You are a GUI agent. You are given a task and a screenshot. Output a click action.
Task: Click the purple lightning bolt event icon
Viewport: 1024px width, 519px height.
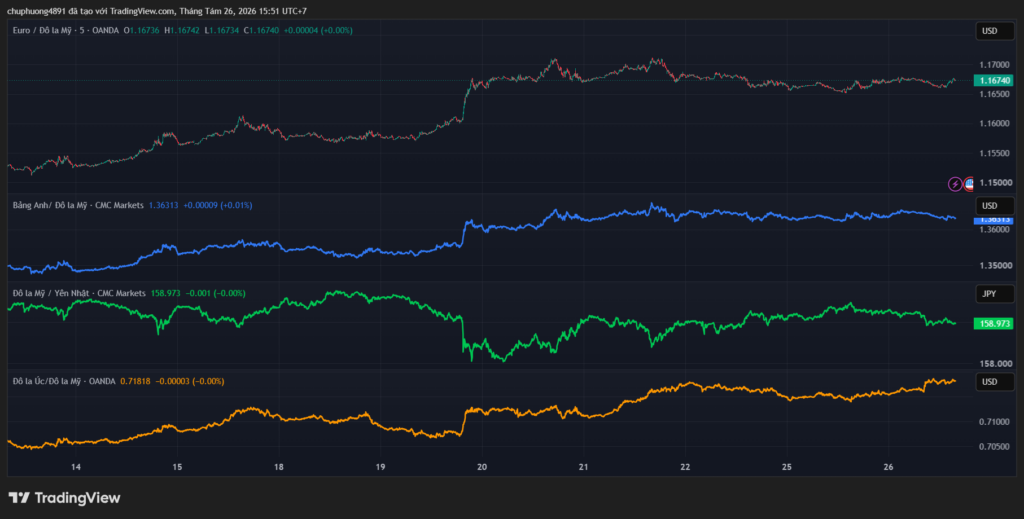(x=955, y=184)
